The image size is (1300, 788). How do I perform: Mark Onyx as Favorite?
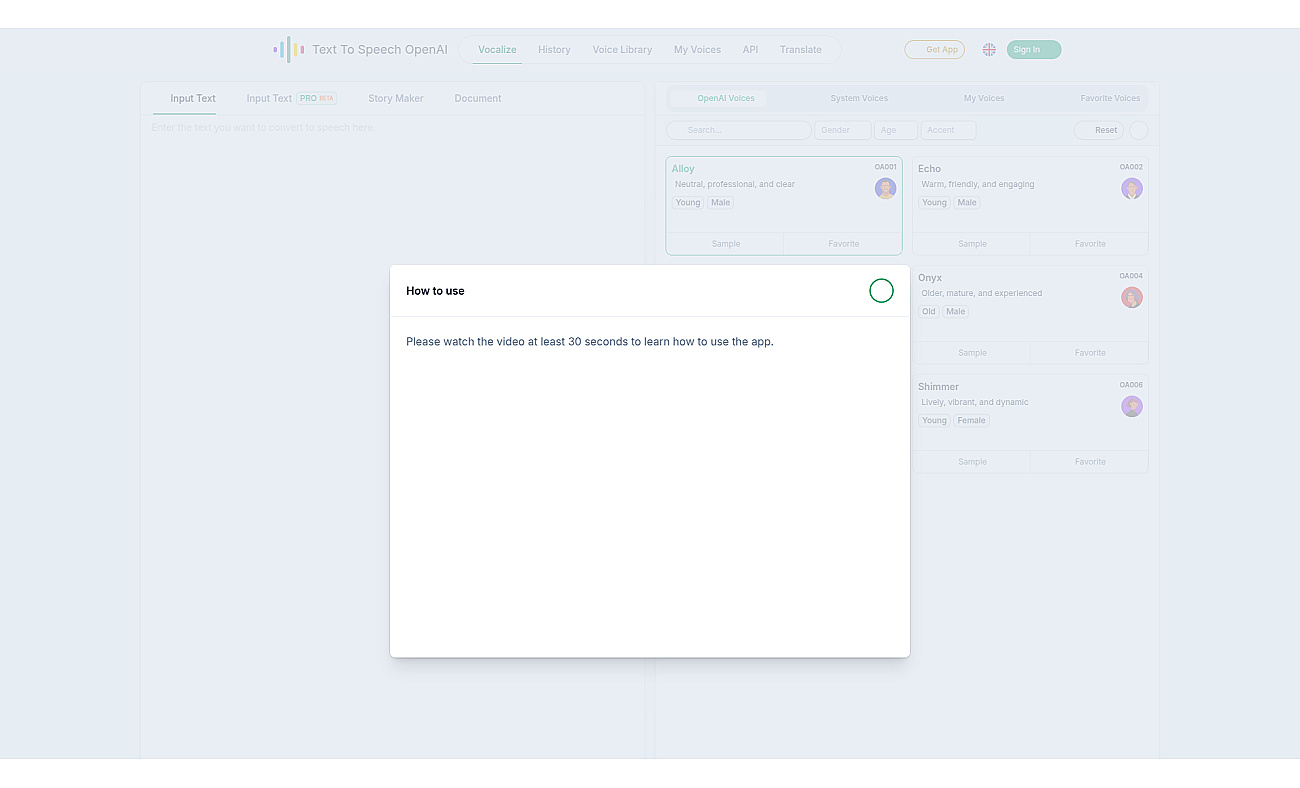coord(1090,353)
